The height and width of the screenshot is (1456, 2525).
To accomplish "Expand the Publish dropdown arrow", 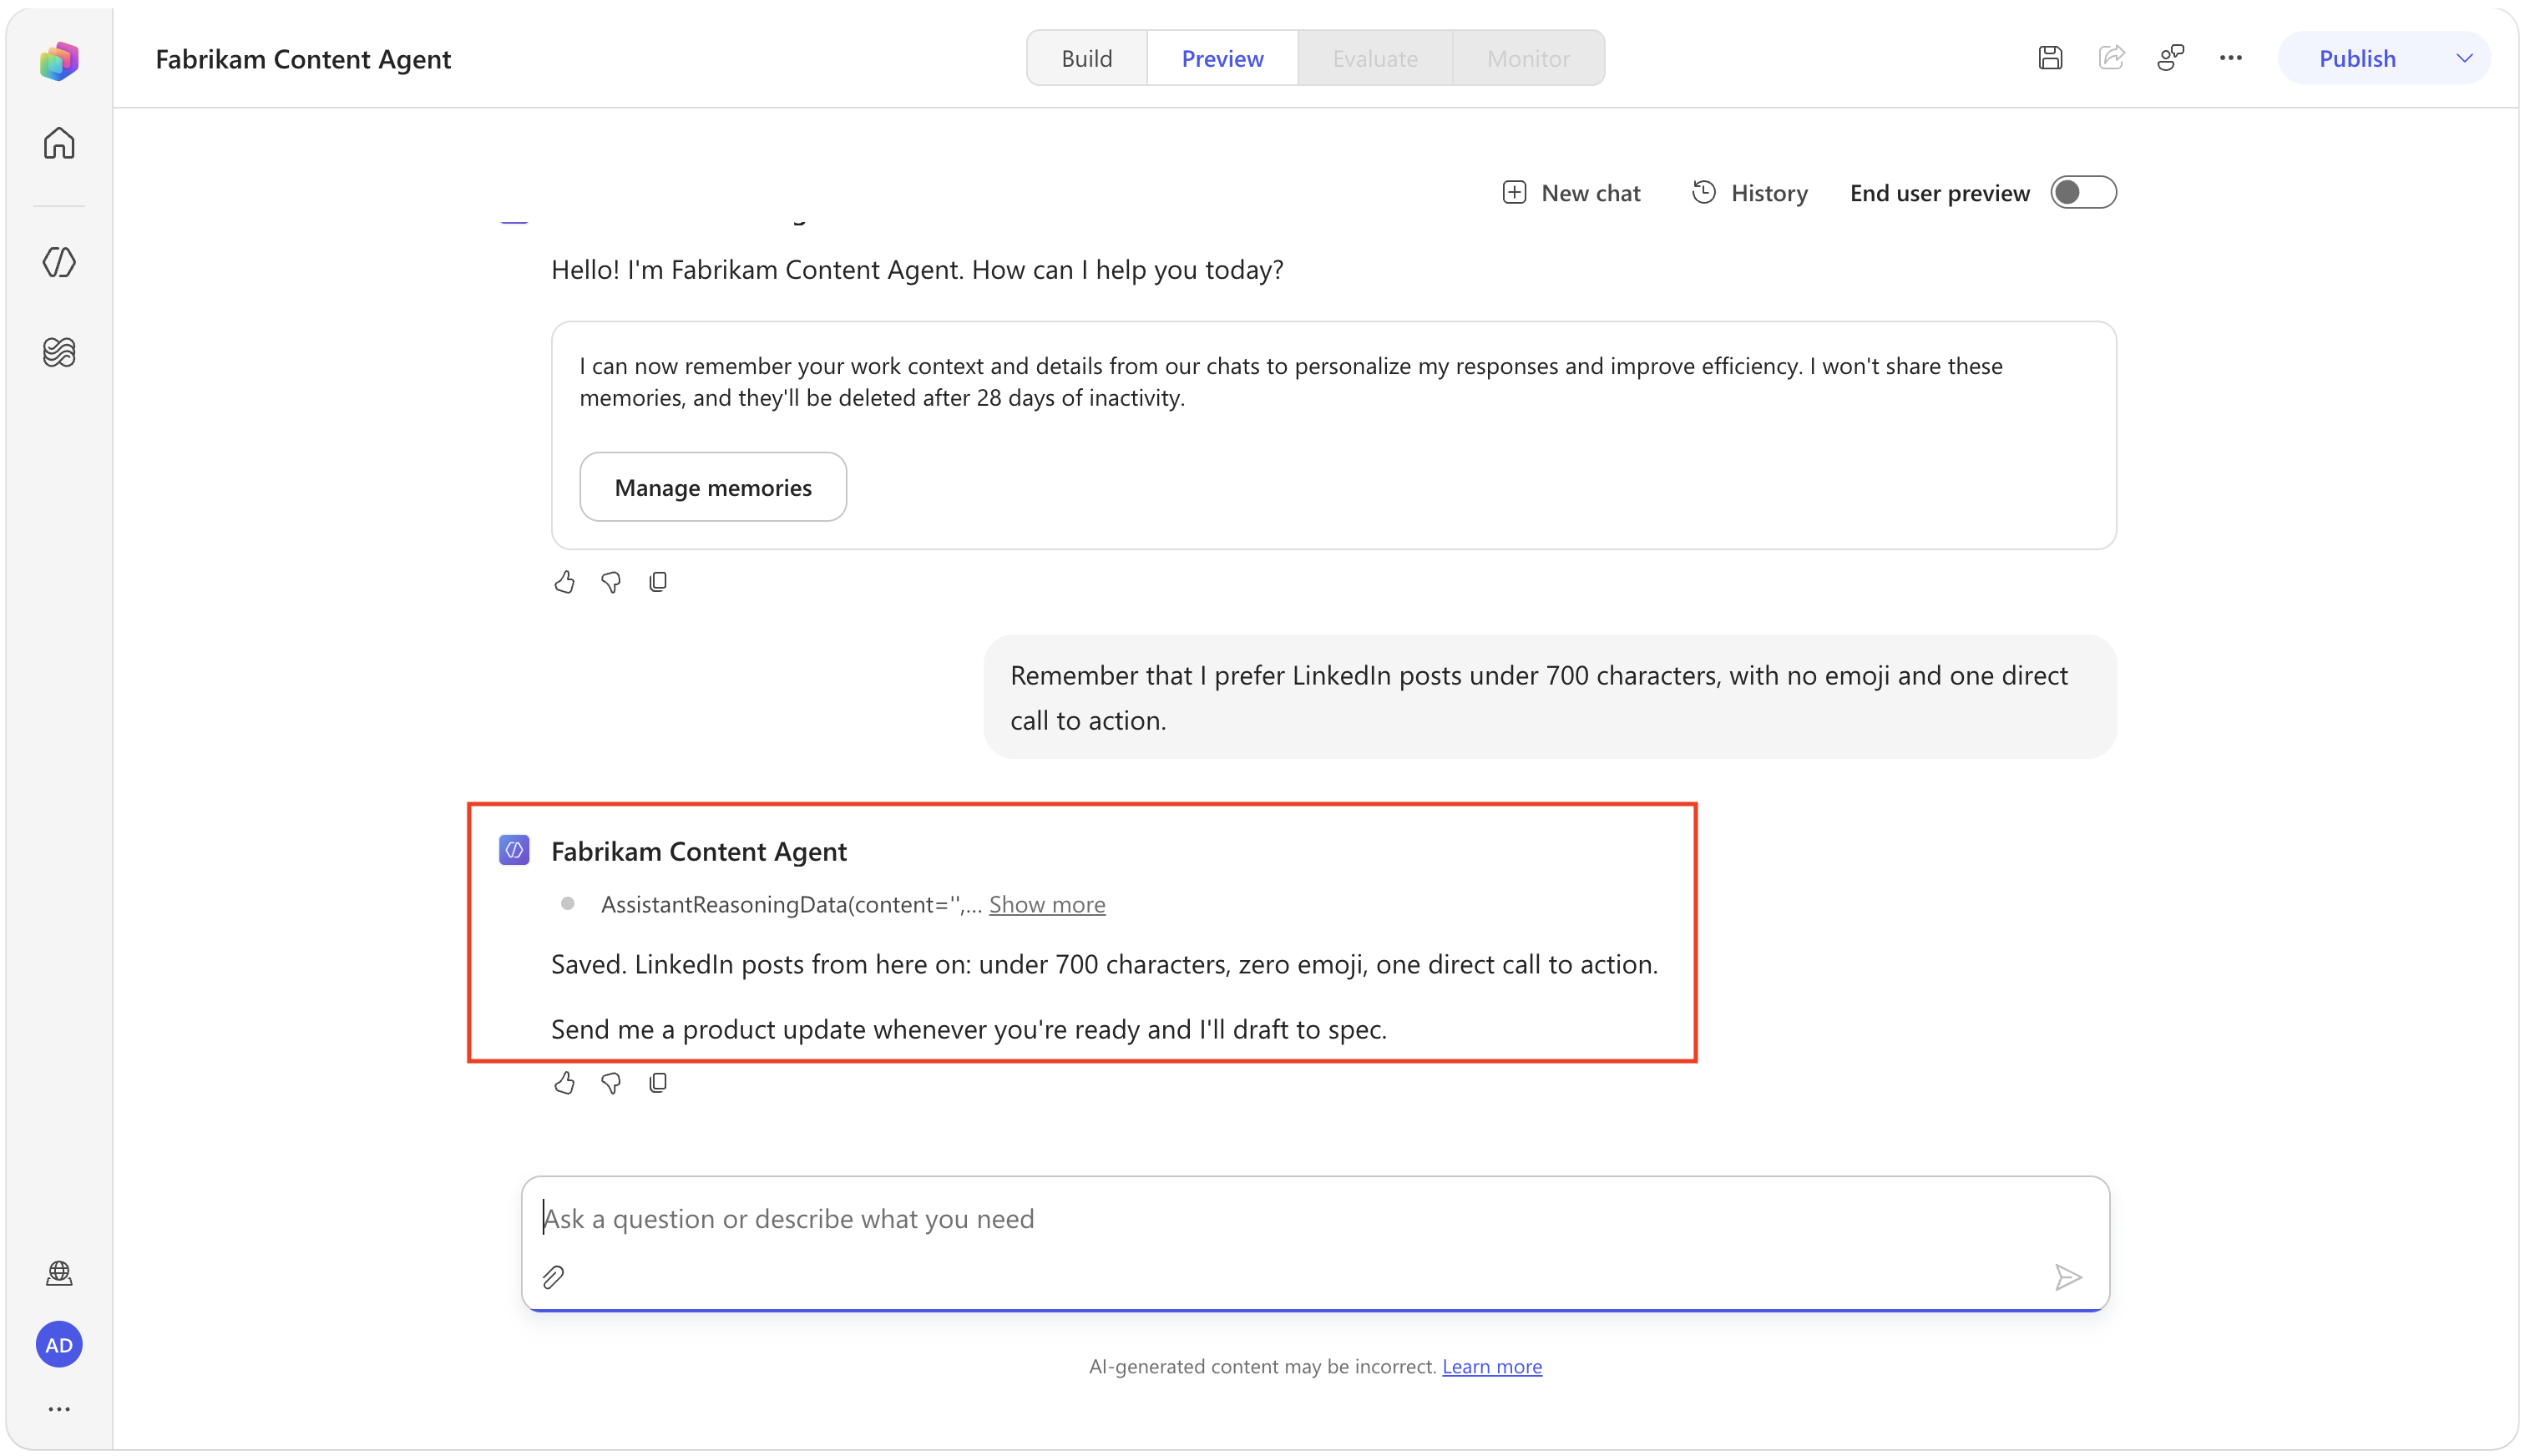I will point(2464,58).
